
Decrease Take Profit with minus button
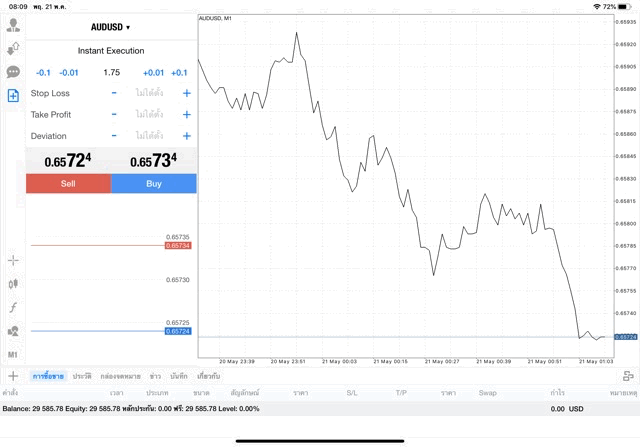pyautogui.click(x=114, y=114)
